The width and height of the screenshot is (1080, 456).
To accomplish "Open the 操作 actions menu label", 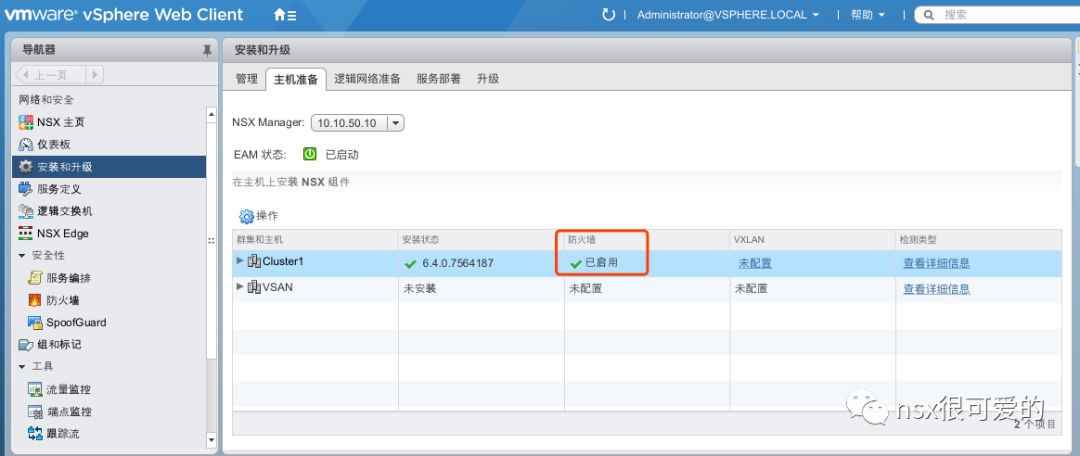I will [x=267, y=216].
